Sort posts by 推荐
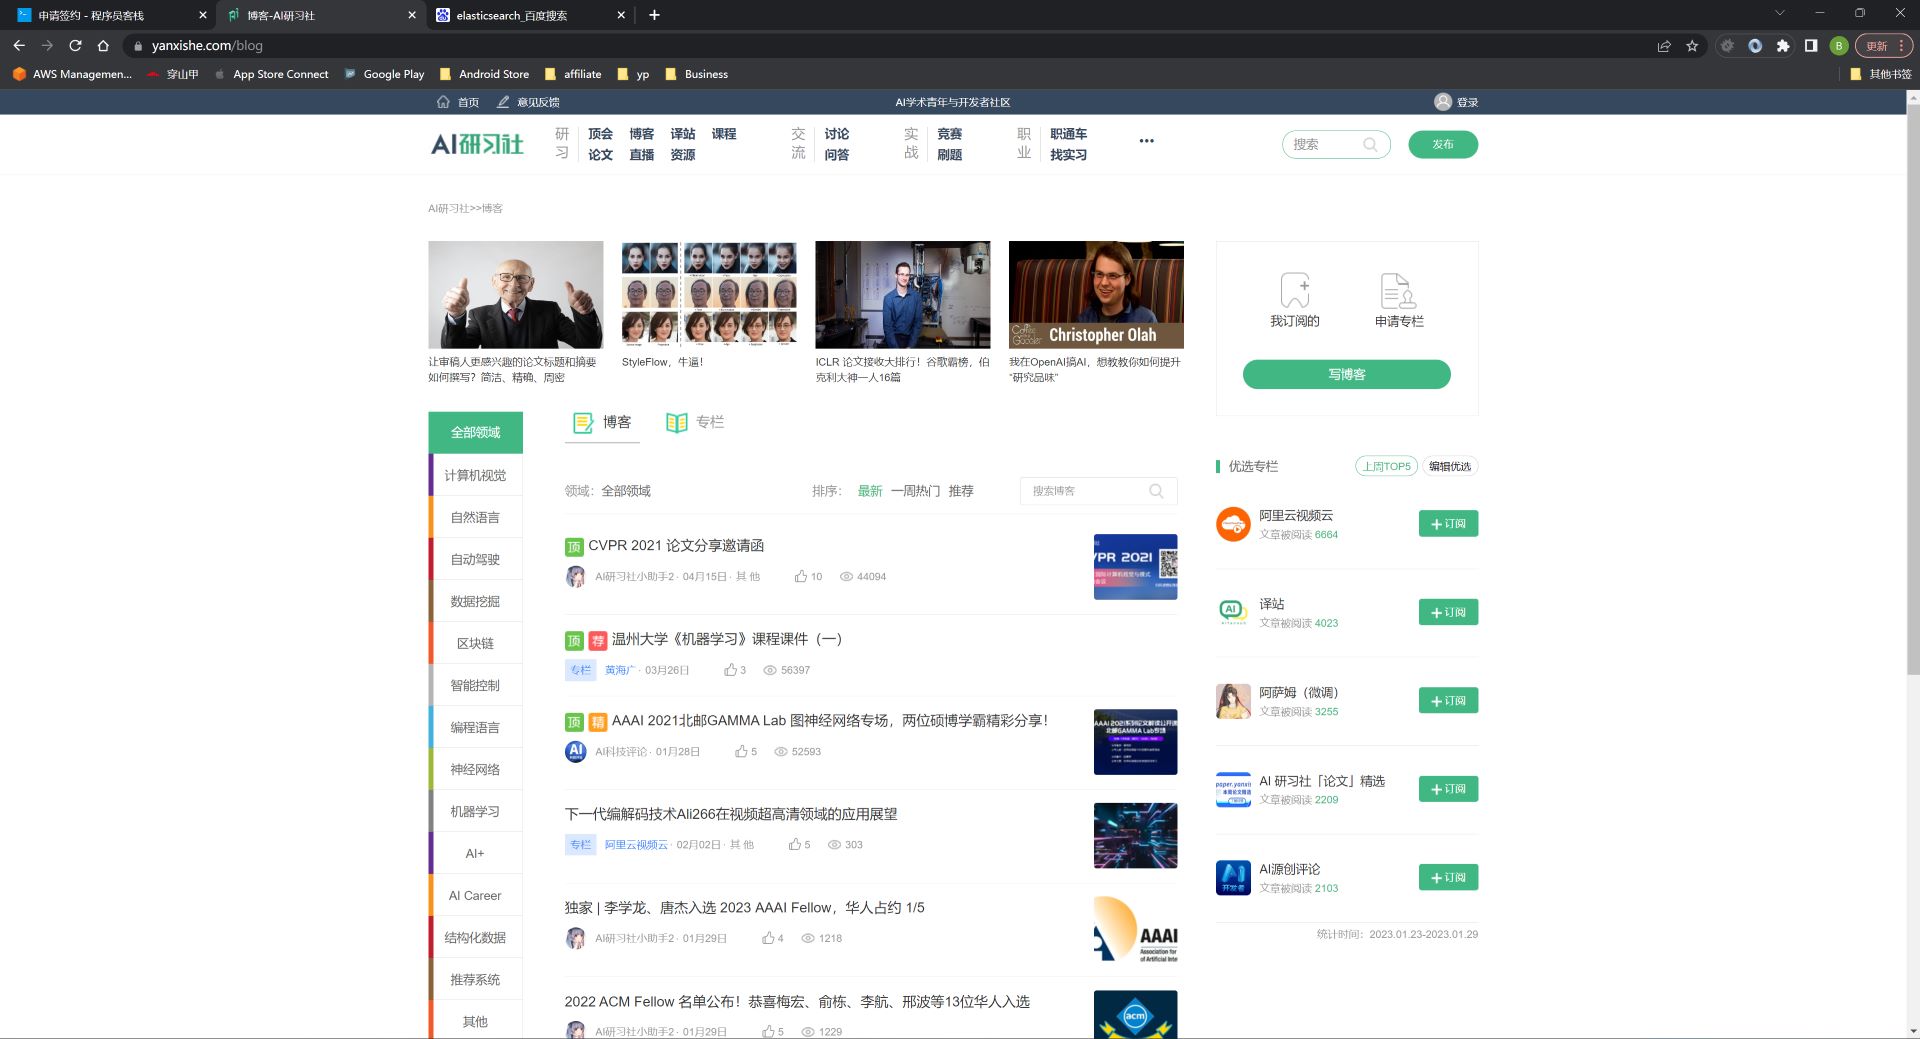1920x1039 pixels. (x=961, y=491)
